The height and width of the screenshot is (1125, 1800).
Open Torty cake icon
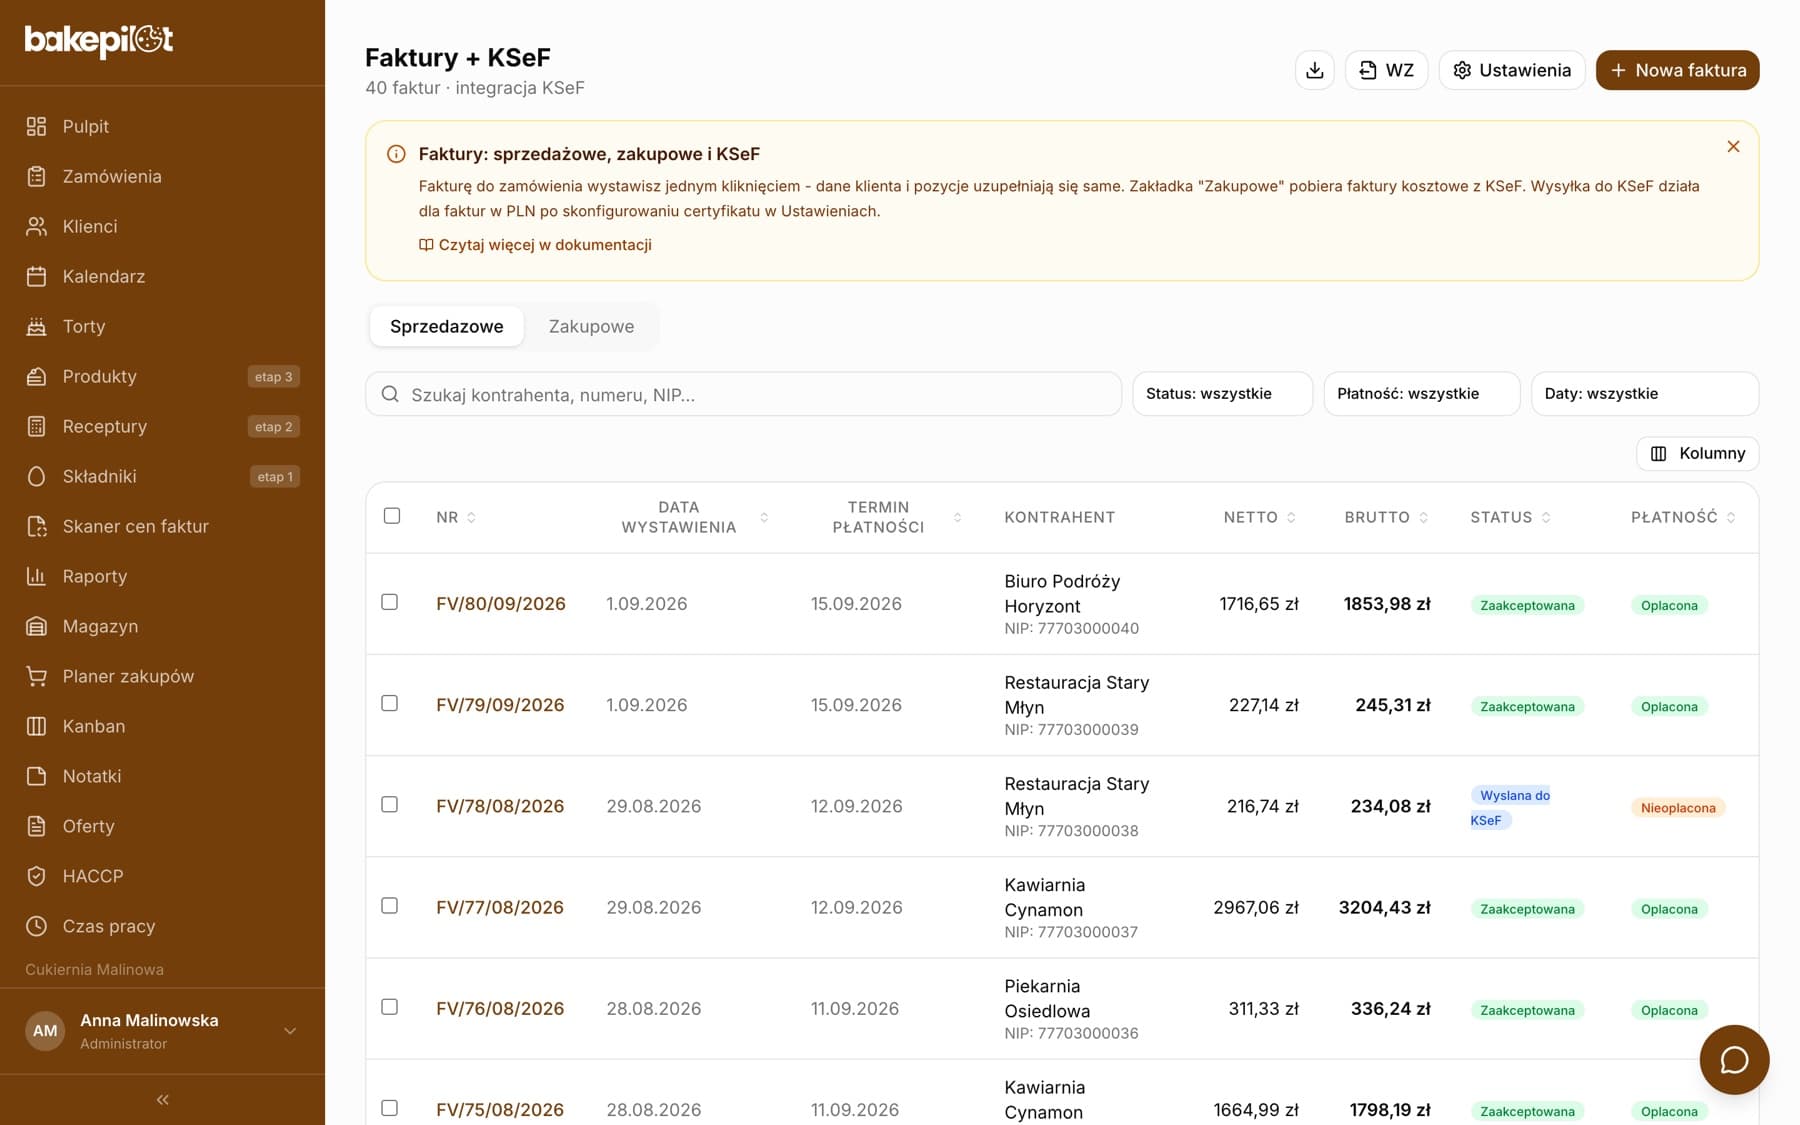click(x=37, y=326)
